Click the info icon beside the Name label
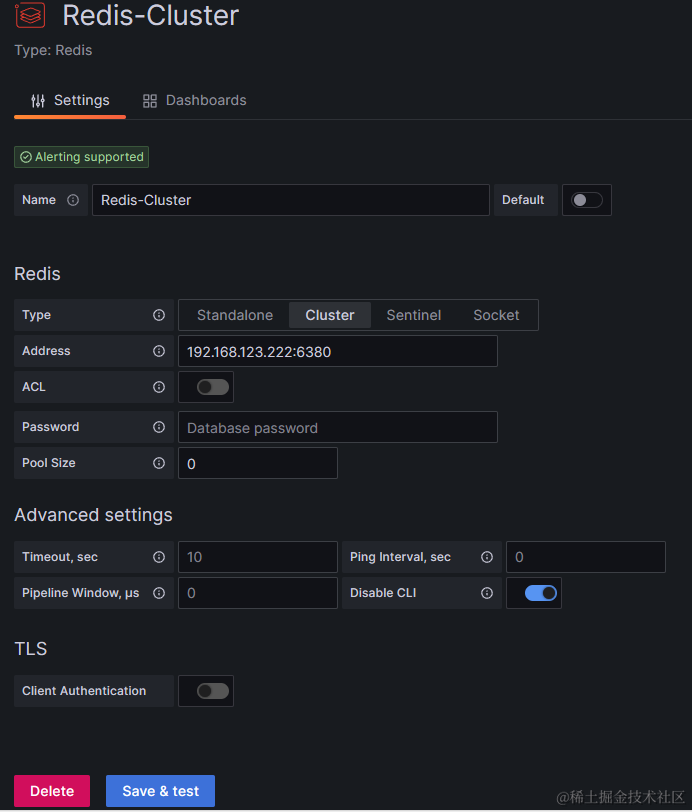Viewport: 692px width, 812px height. [73, 200]
